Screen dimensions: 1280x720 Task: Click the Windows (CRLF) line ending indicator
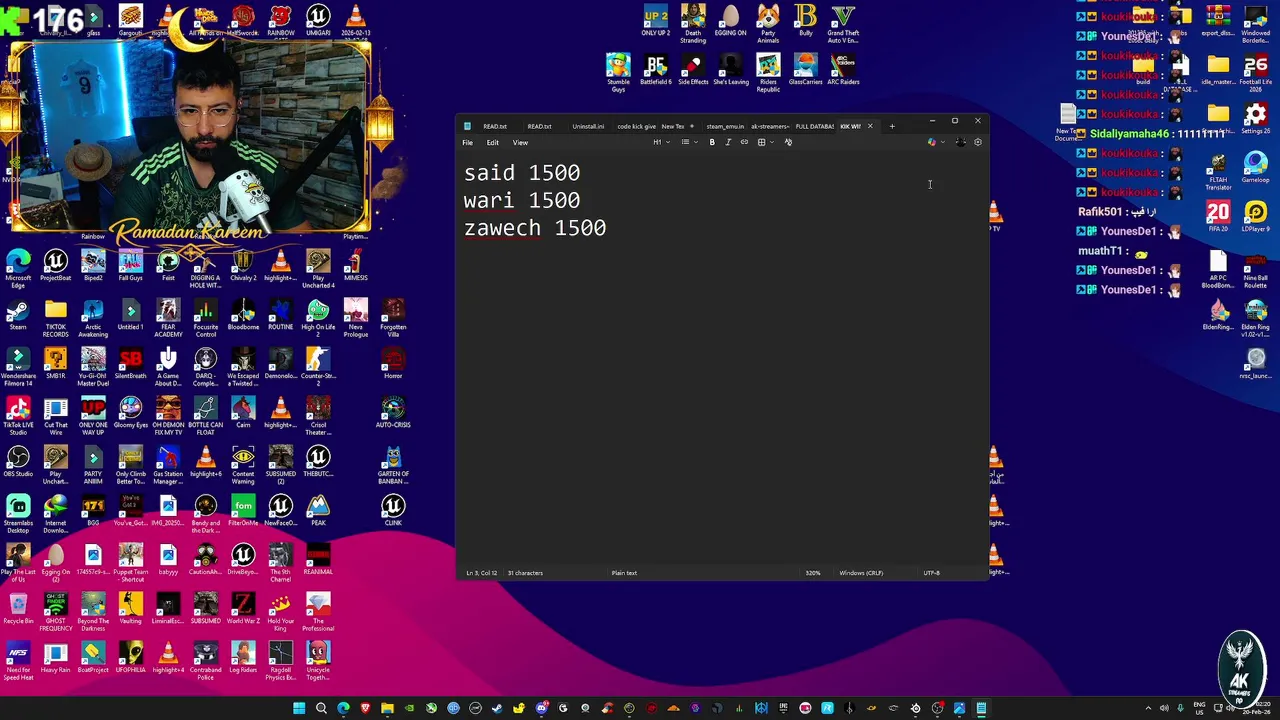861,573
